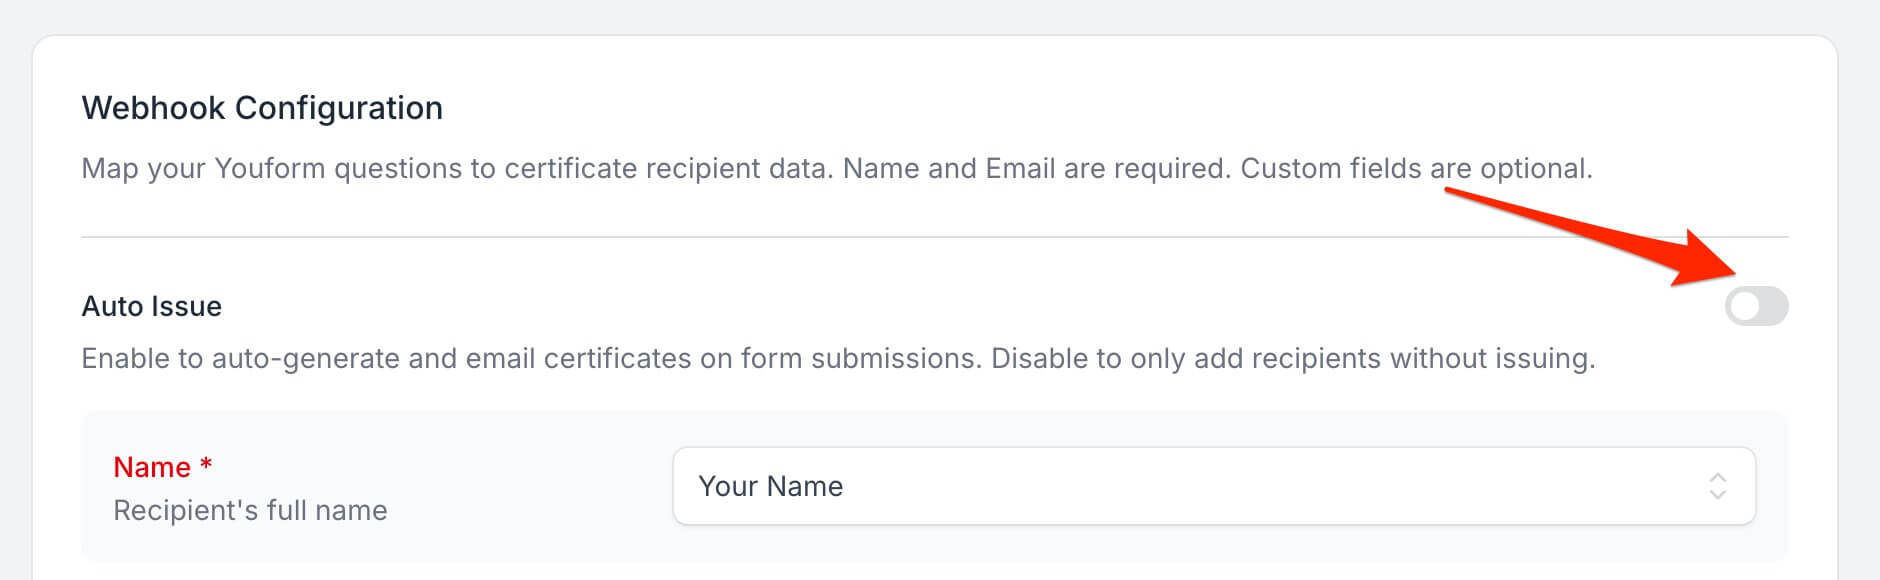Click the "Map your Youform questions" description
Screen dimensions: 1880x580
tap(456, 168)
